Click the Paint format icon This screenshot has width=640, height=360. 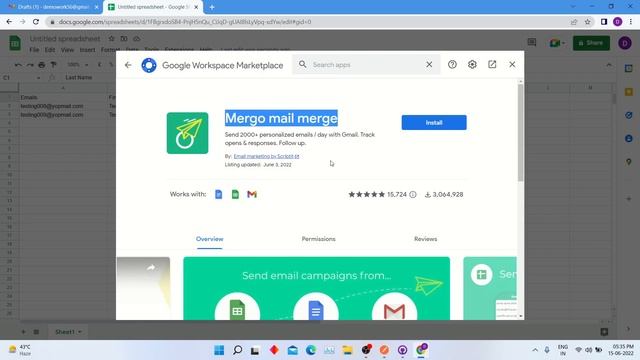tap(53, 65)
